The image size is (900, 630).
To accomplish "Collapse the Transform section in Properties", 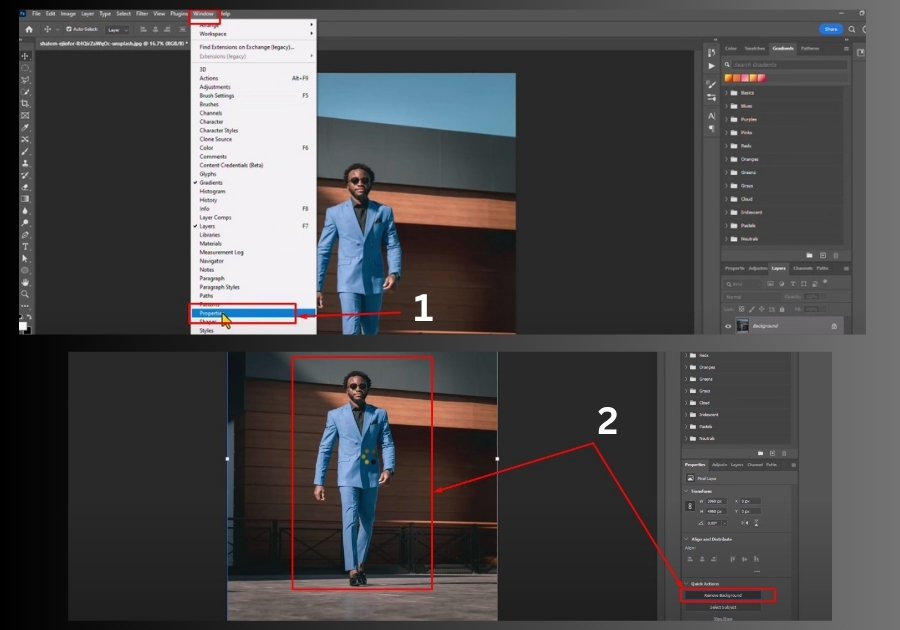I will point(686,491).
